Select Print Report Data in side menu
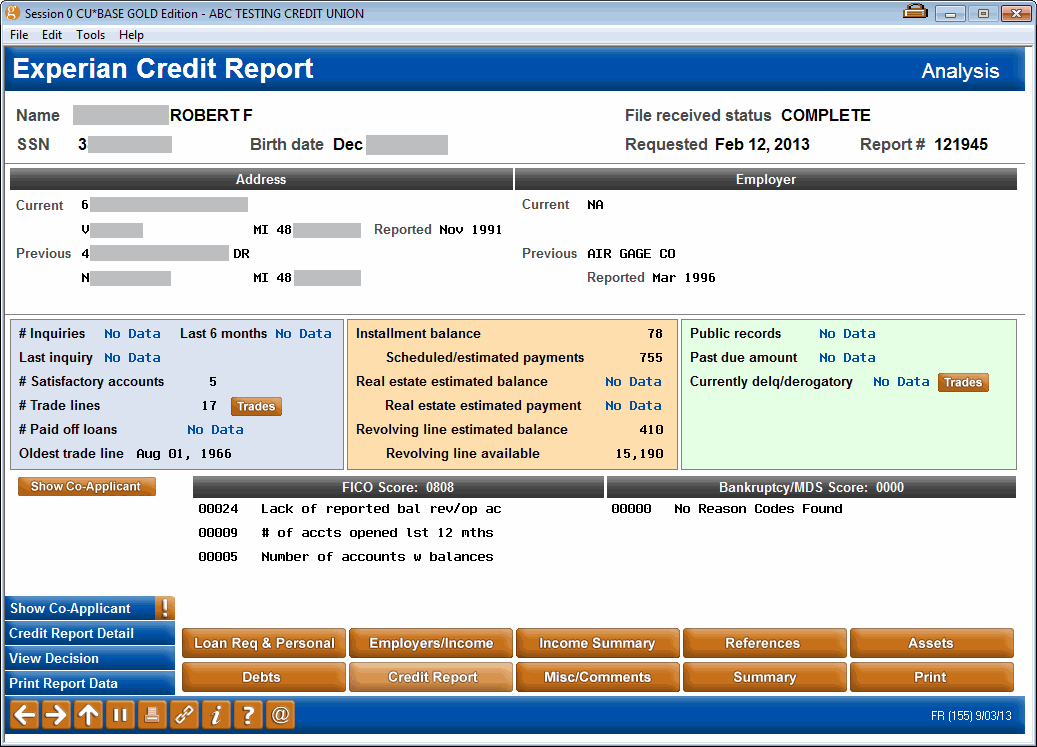Image resolution: width=1037 pixels, height=747 pixels. coord(90,684)
